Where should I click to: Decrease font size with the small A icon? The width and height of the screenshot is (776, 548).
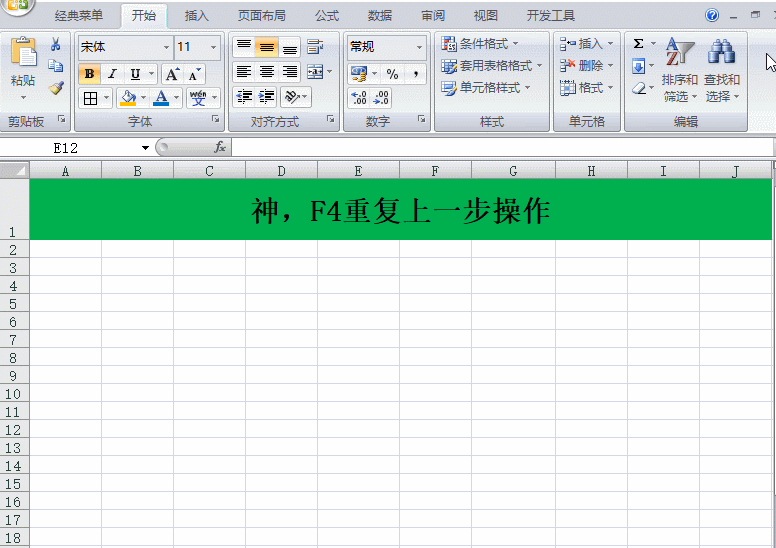pyautogui.click(x=194, y=74)
